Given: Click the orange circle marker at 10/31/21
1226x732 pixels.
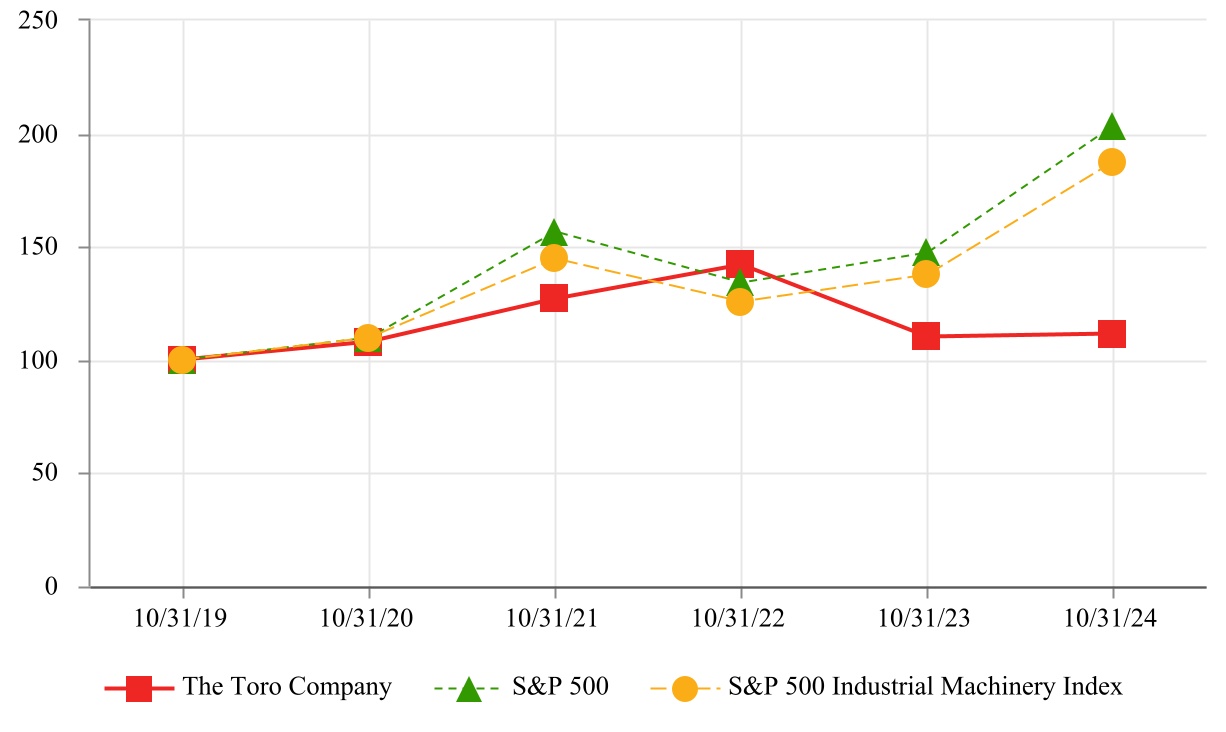Looking at the screenshot, I should coord(554,258).
